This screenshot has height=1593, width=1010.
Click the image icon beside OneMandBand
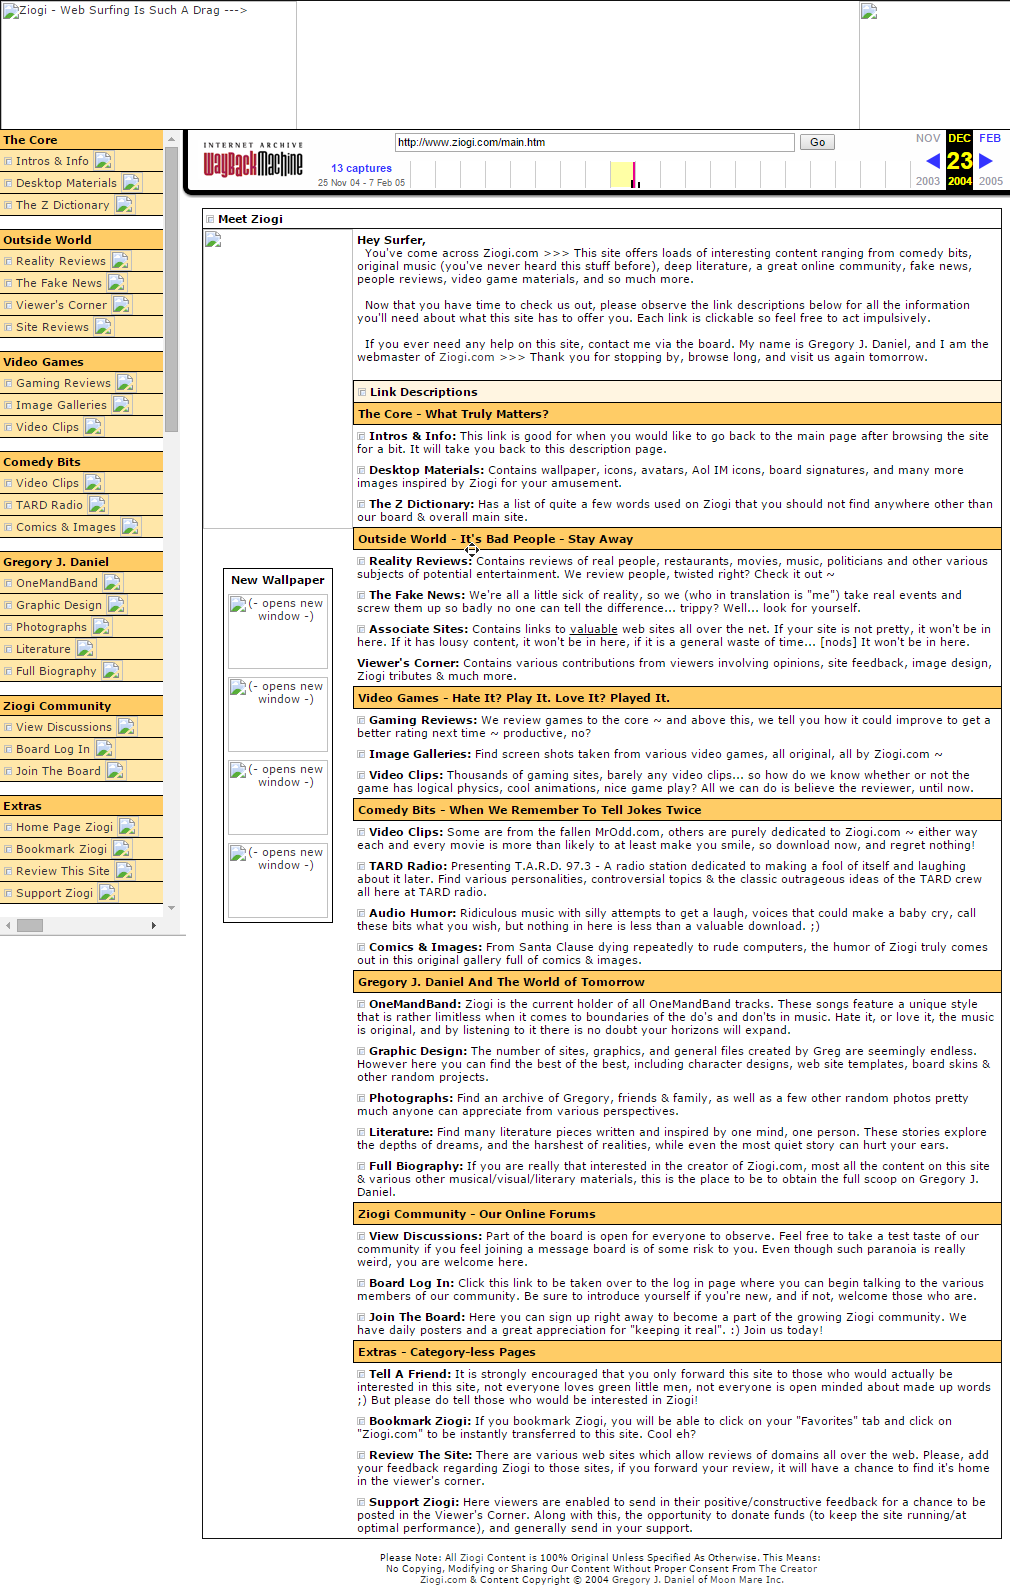[113, 583]
